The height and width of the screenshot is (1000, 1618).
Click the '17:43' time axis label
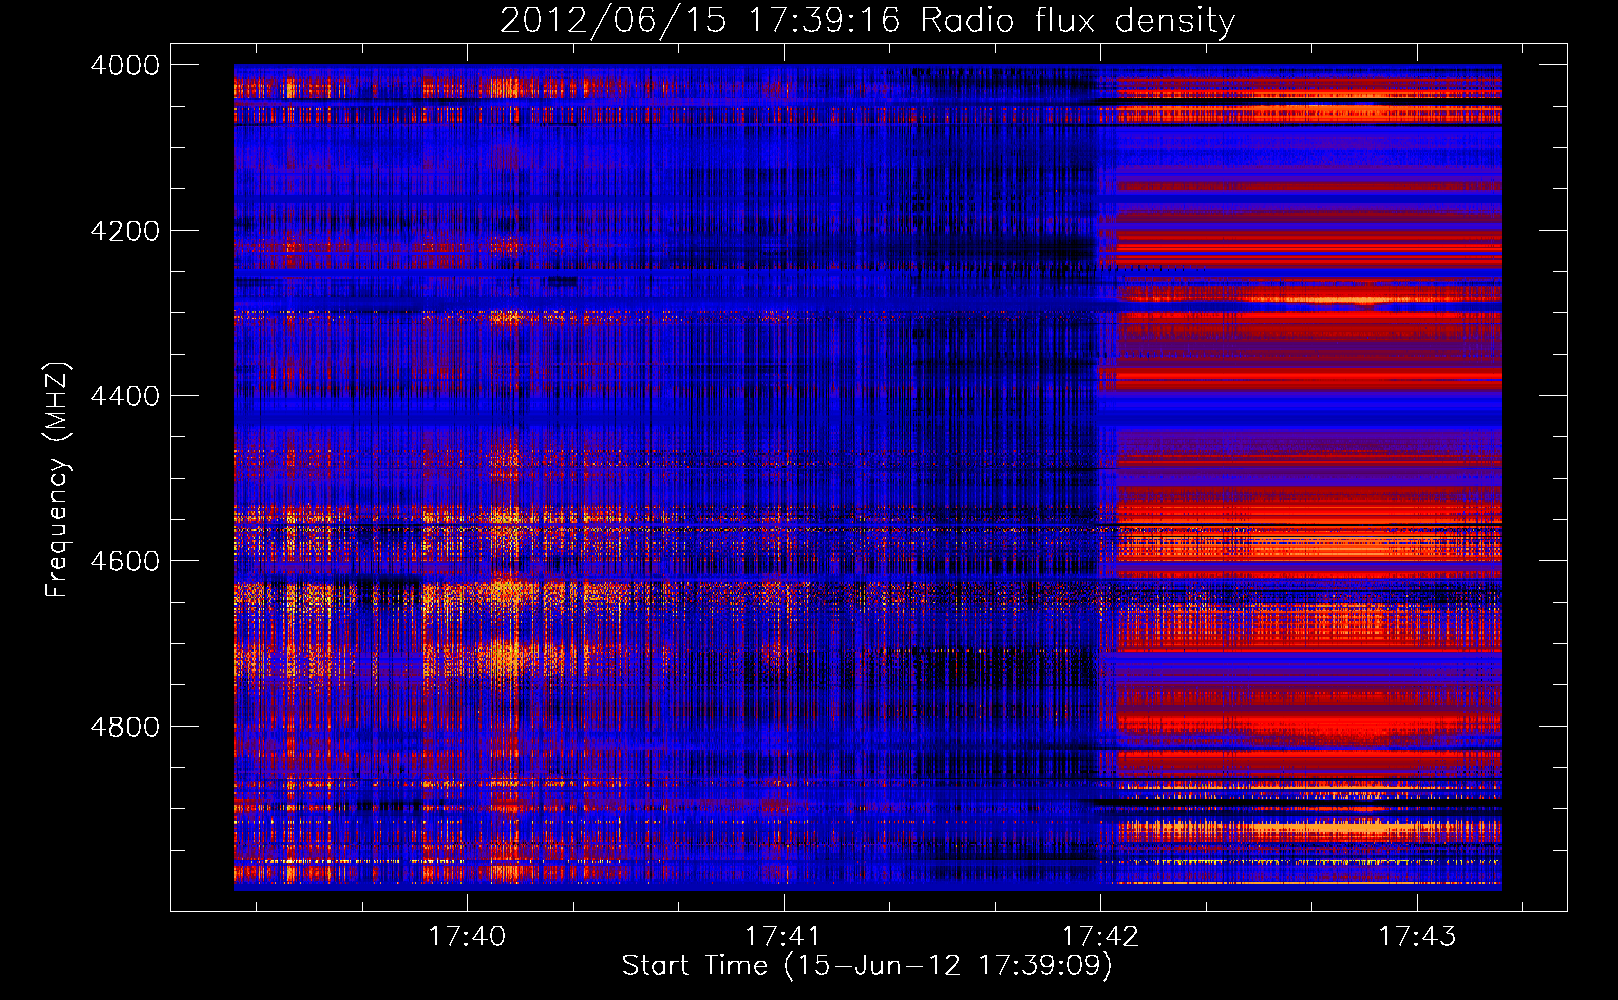[x=1417, y=936]
